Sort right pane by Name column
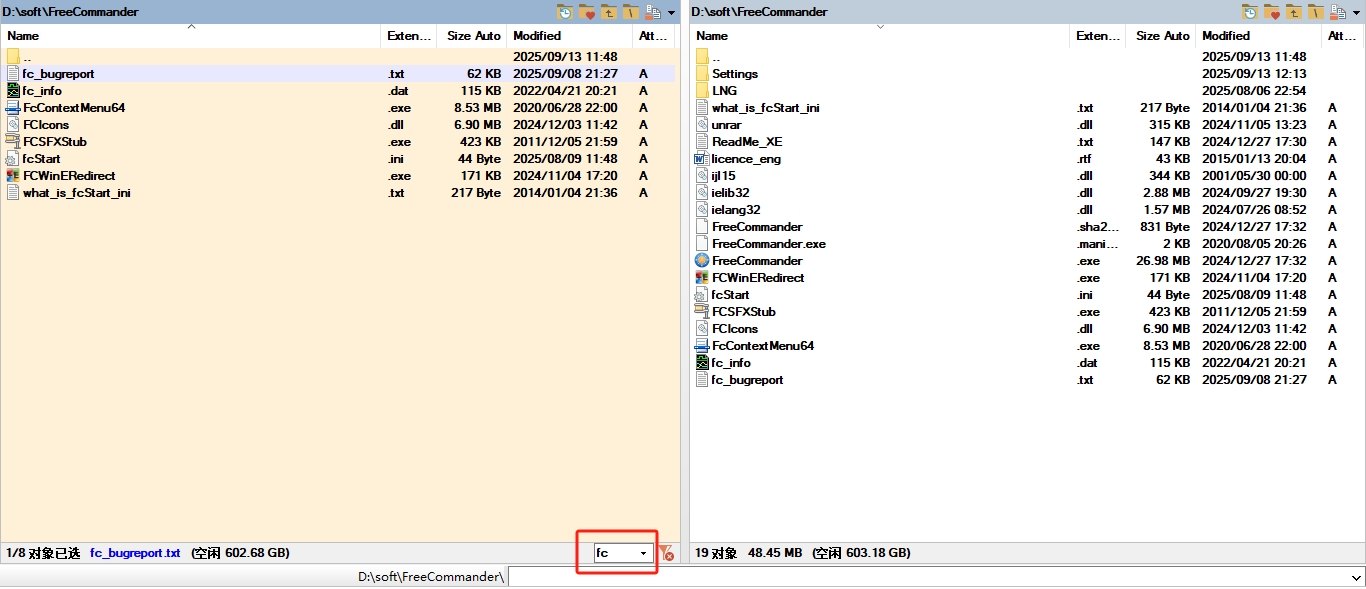This screenshot has height=589, width=1366. [x=880, y=36]
